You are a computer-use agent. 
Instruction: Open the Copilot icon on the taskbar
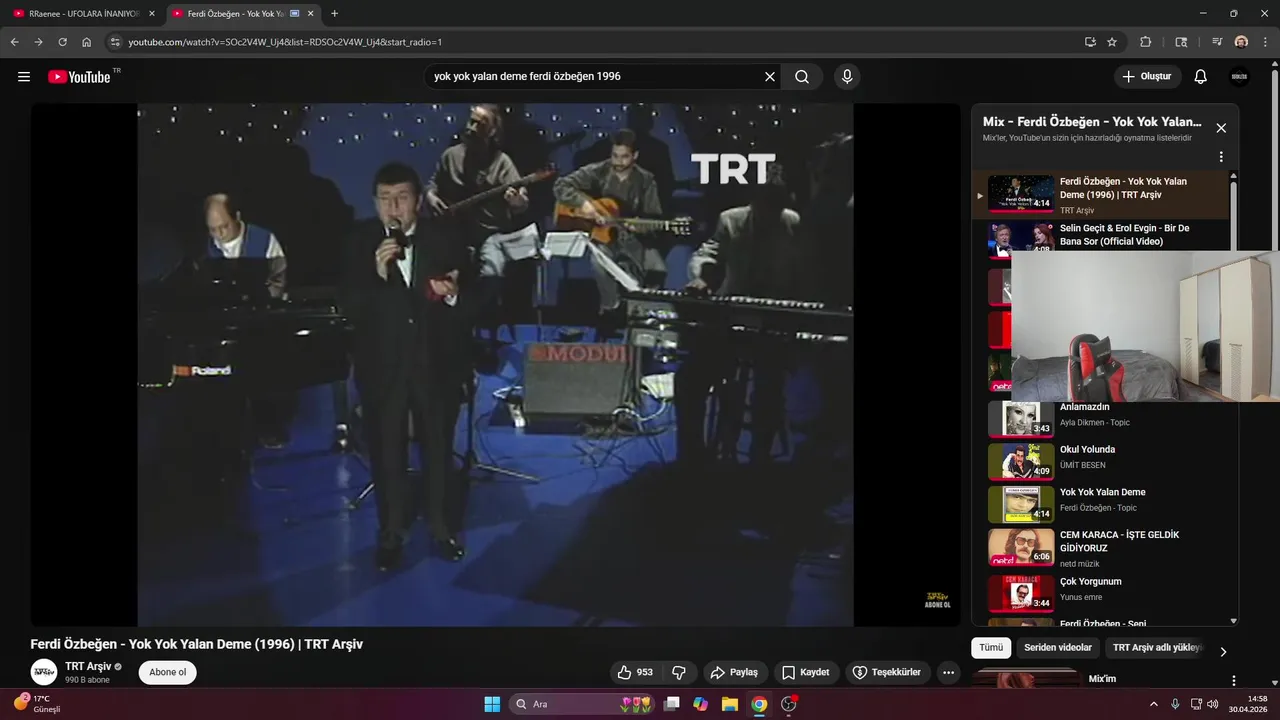point(701,704)
